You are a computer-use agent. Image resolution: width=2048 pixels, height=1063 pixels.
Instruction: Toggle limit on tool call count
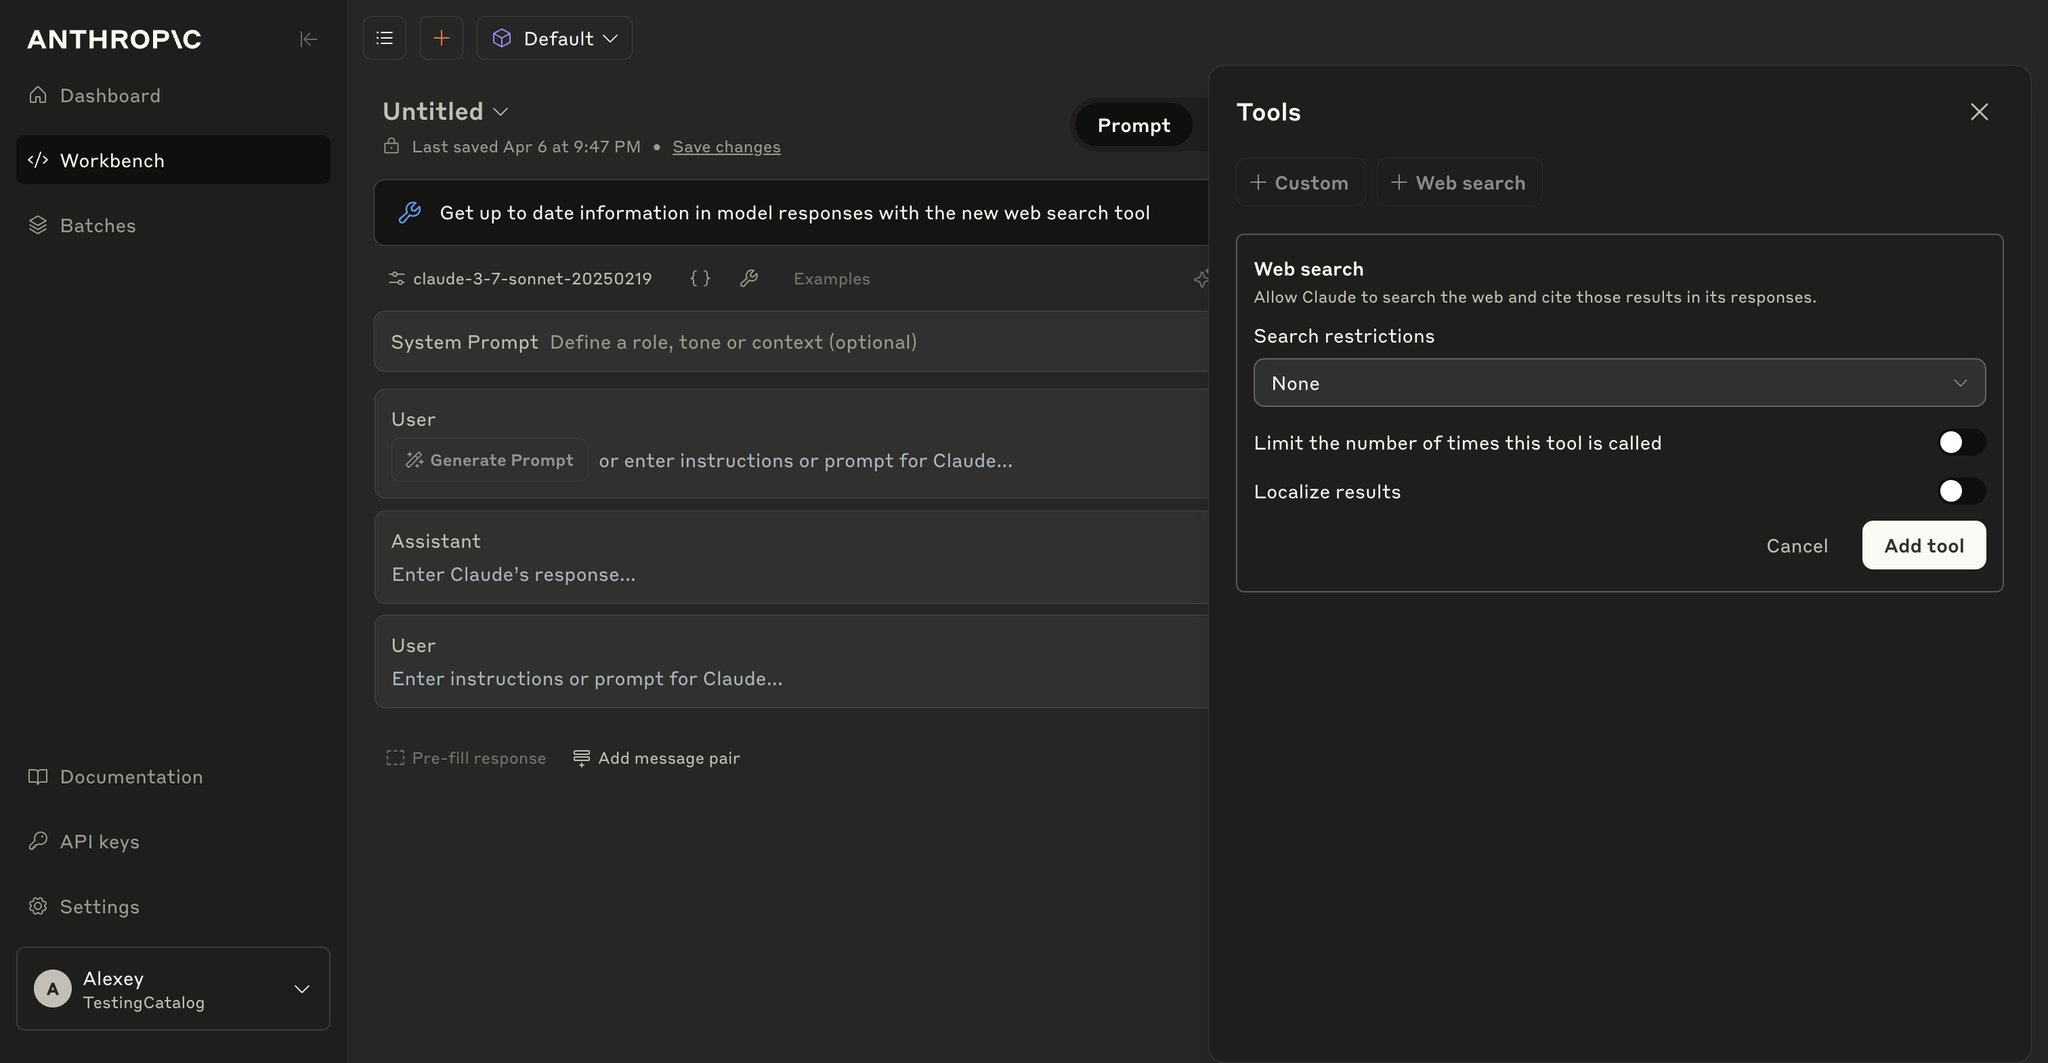(x=1961, y=442)
